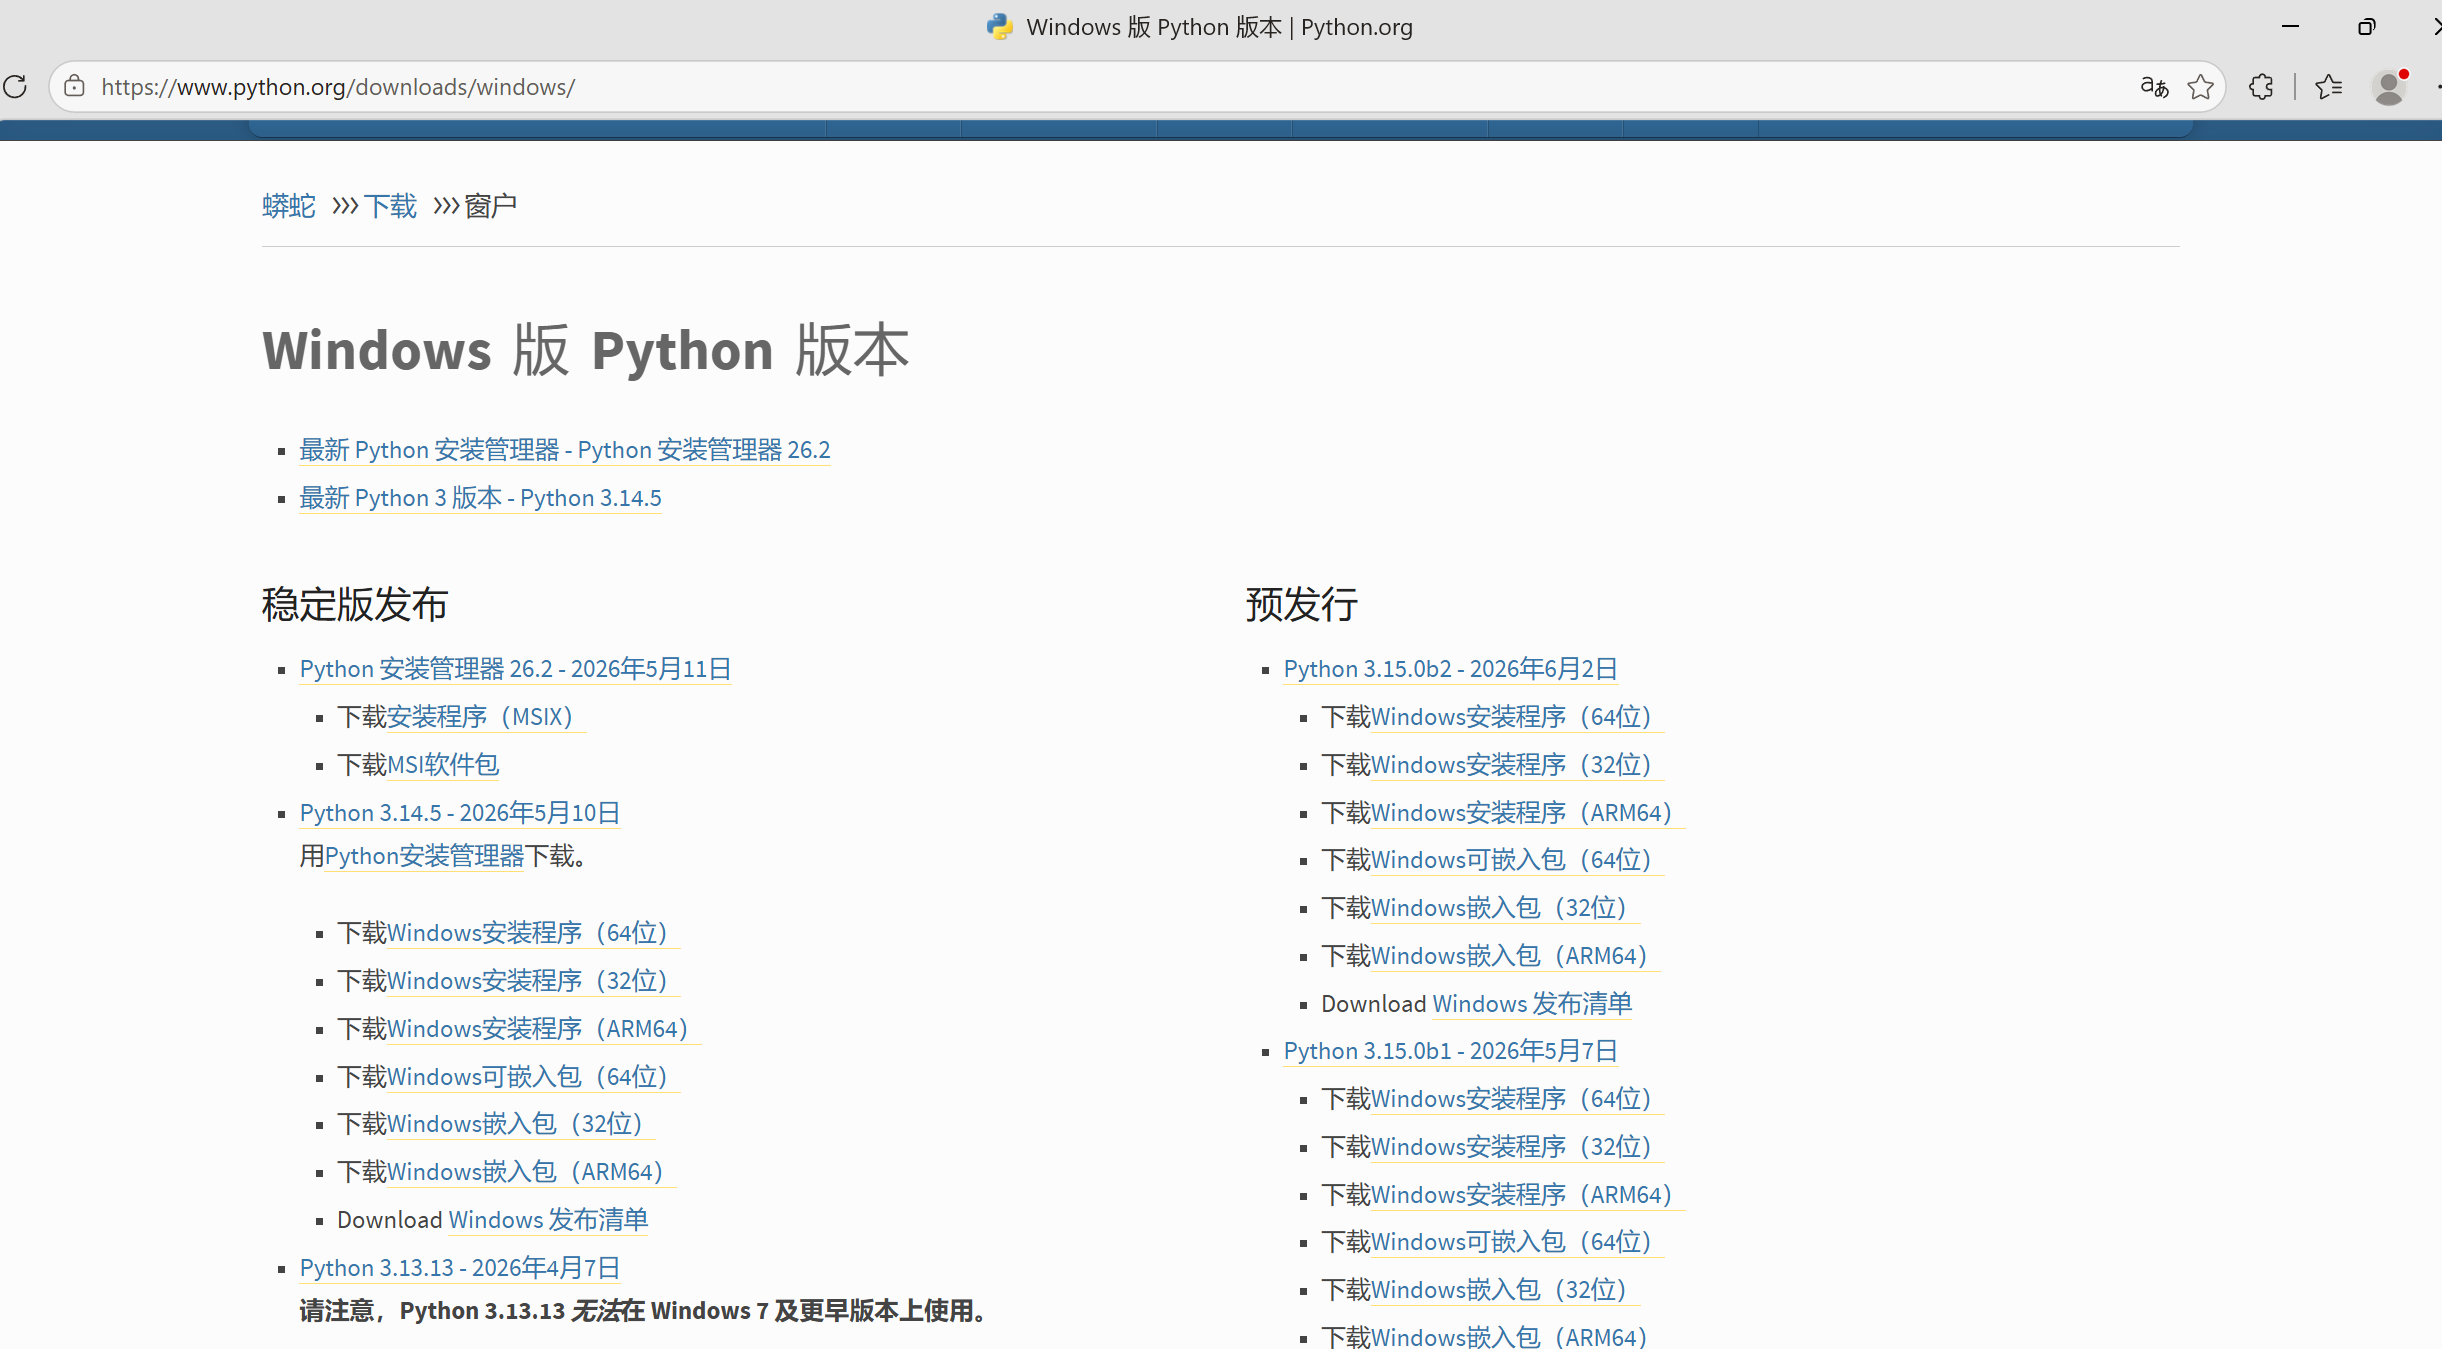The width and height of the screenshot is (2442, 1349).
Task: Download 3.15.0b1 Windows可嵌入包 (64位)
Action: tap(1517, 1242)
